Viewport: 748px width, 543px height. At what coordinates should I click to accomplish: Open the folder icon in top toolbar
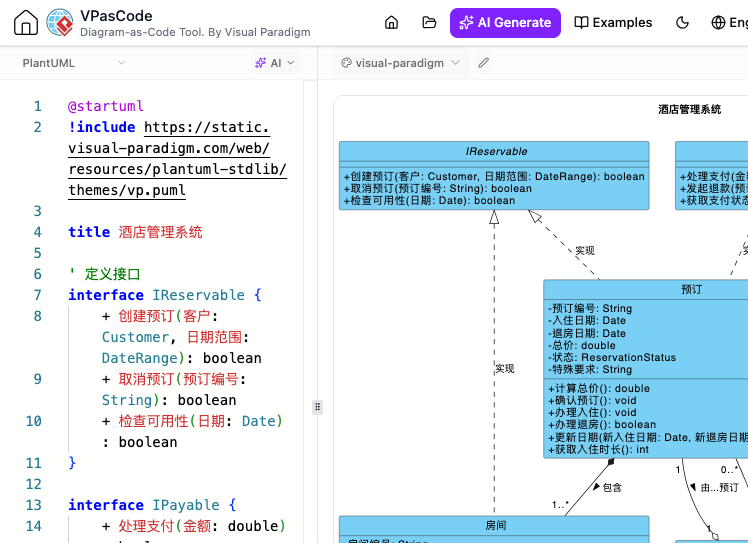429,22
